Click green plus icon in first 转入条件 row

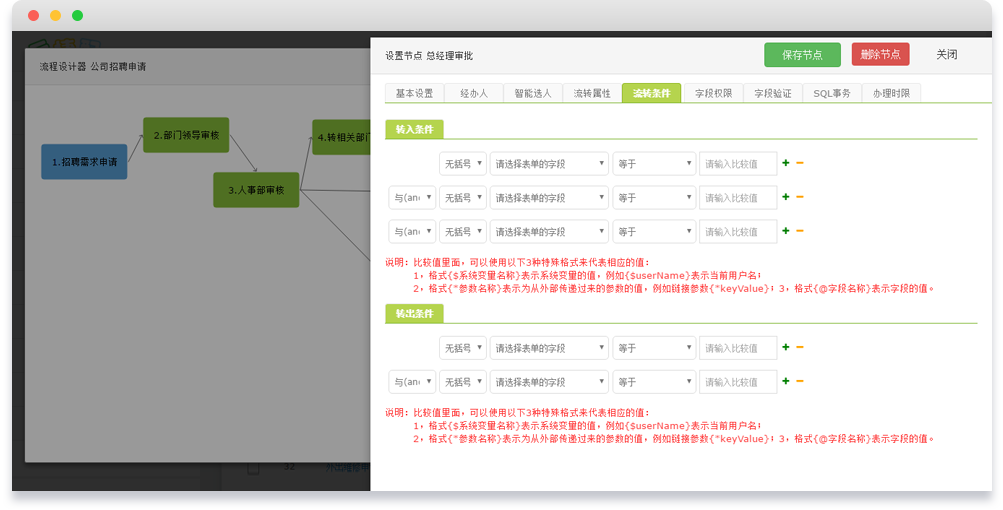coord(786,163)
